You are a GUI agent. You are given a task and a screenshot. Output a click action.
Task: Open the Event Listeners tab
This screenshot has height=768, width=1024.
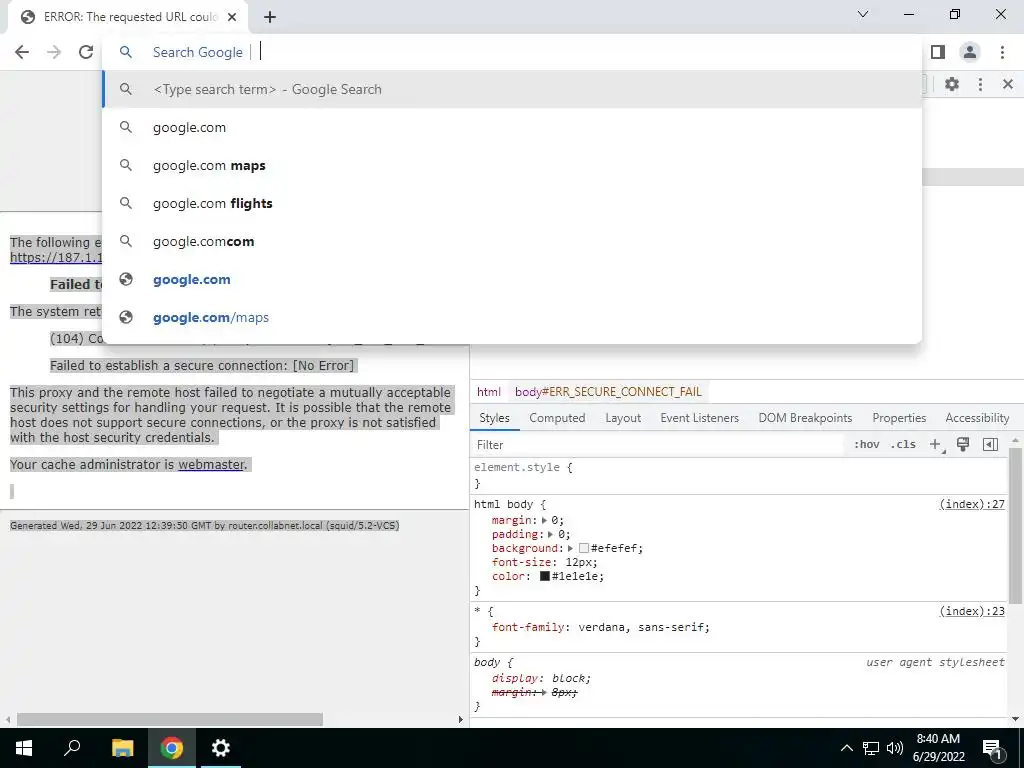pyautogui.click(x=699, y=418)
